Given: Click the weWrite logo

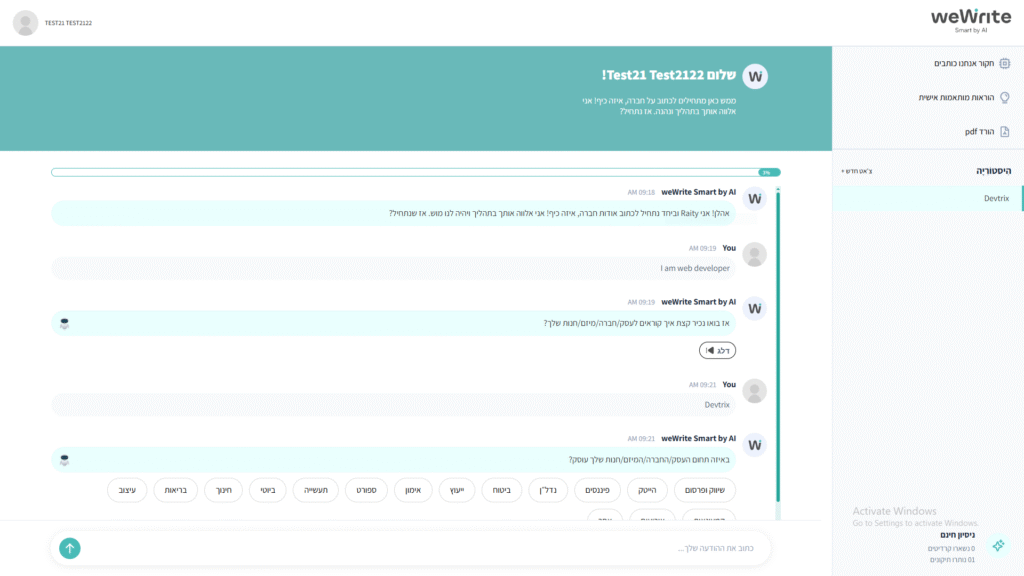Looking at the screenshot, I should click(x=970, y=20).
